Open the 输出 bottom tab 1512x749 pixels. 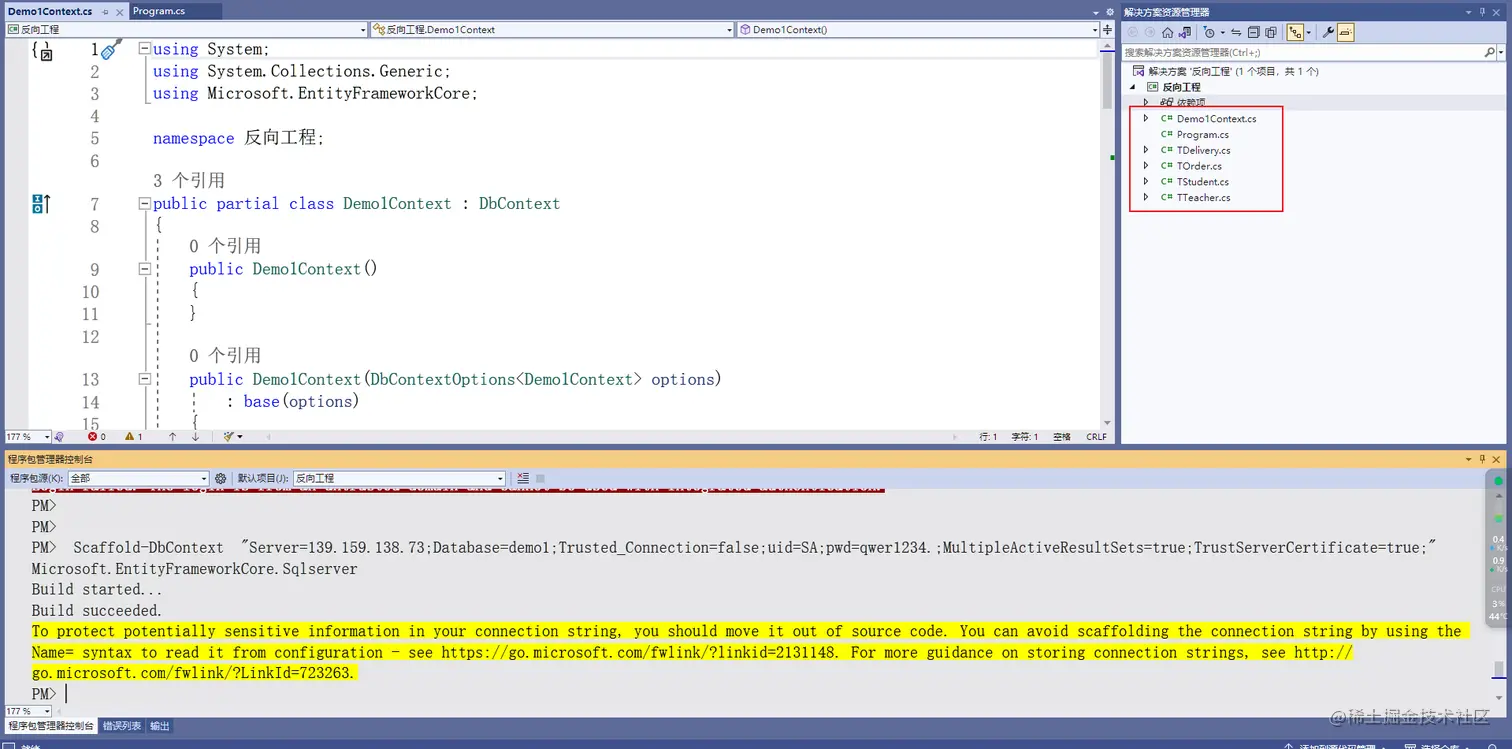coord(160,726)
